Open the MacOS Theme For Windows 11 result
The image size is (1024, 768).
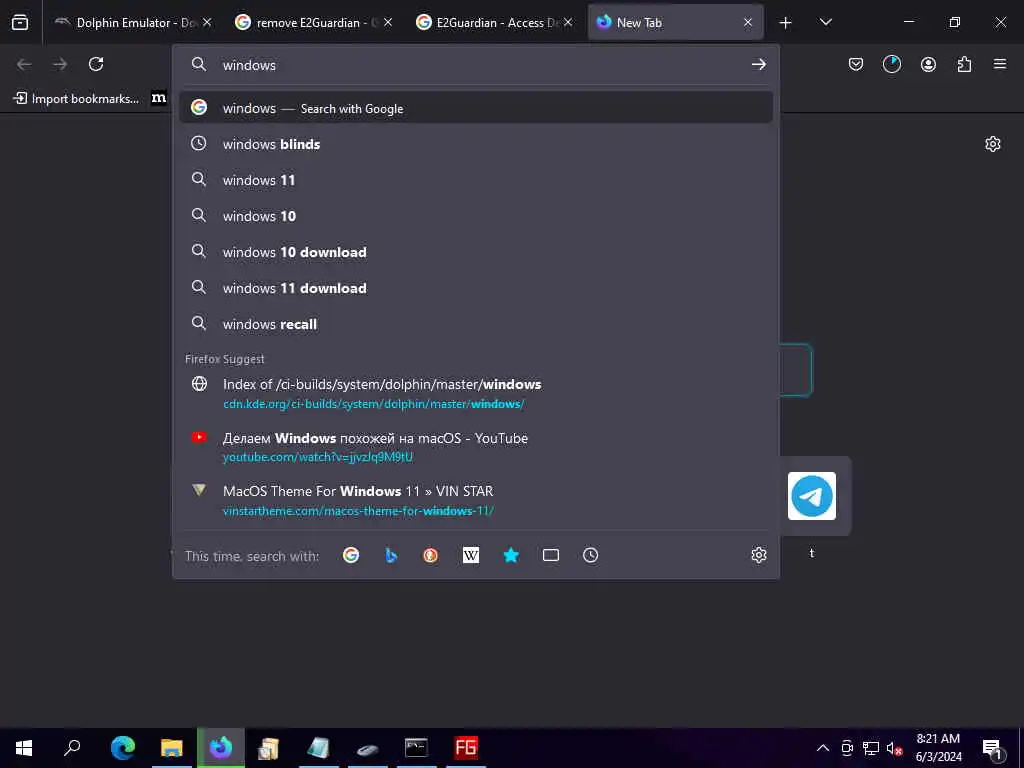476,500
